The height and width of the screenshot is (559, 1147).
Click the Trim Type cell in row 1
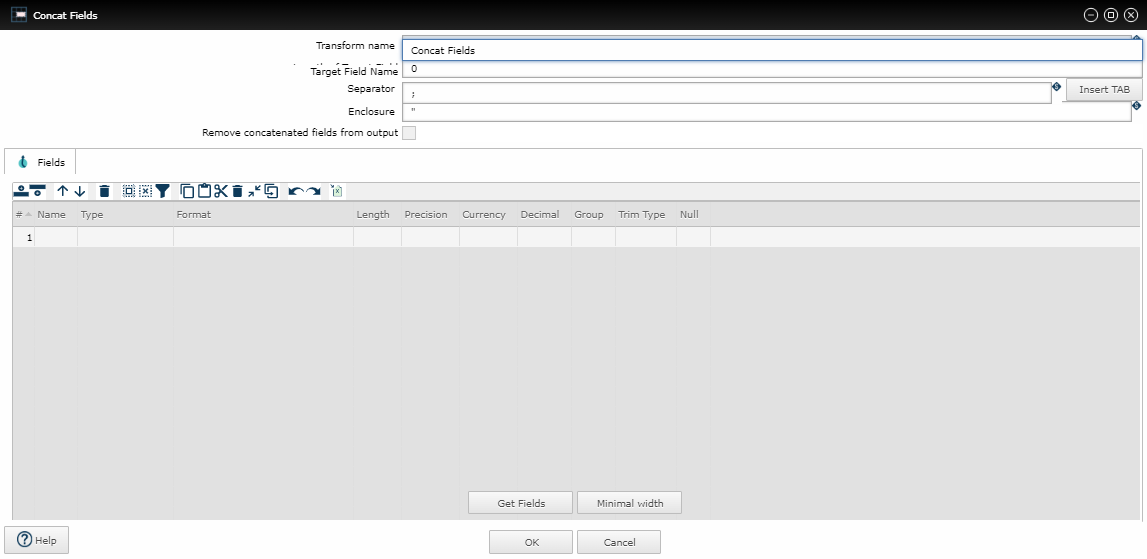click(645, 237)
